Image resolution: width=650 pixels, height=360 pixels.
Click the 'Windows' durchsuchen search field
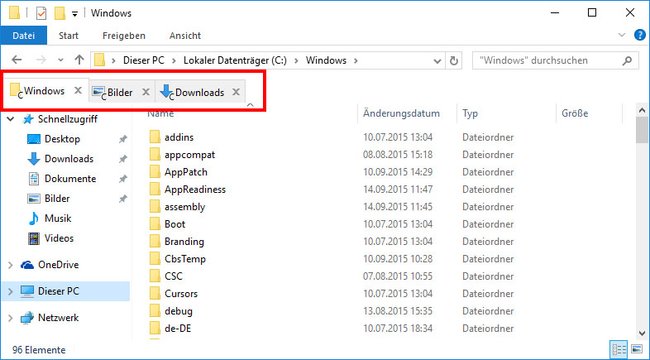pyautogui.click(x=555, y=61)
